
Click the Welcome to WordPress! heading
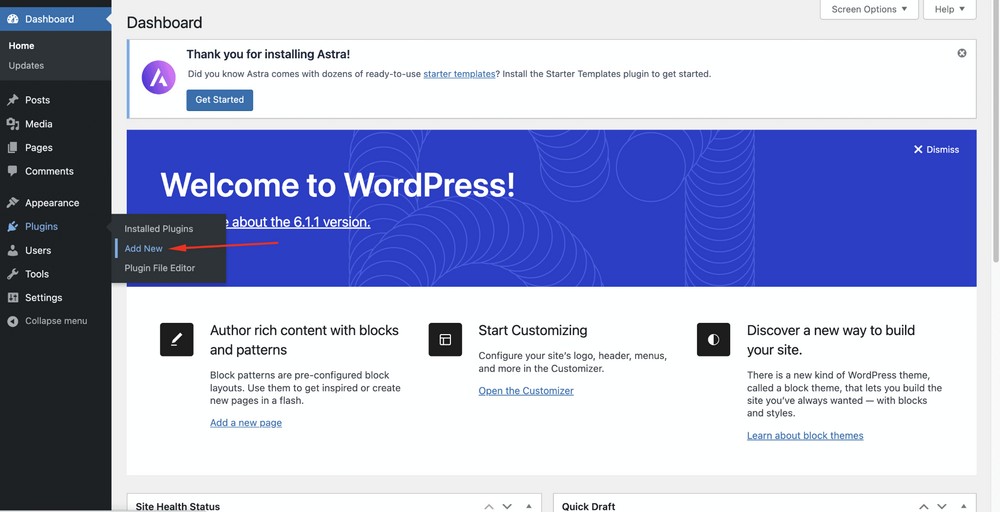click(337, 184)
